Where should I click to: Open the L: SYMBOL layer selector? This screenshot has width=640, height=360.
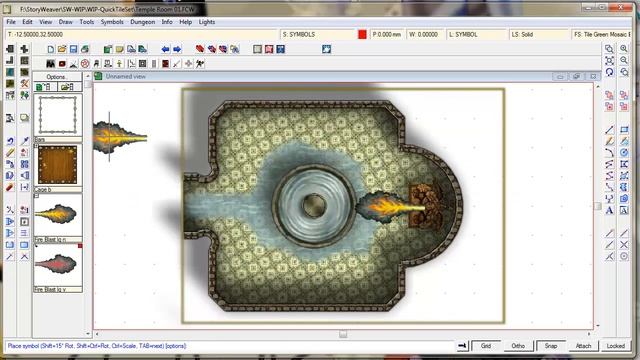tap(477, 35)
